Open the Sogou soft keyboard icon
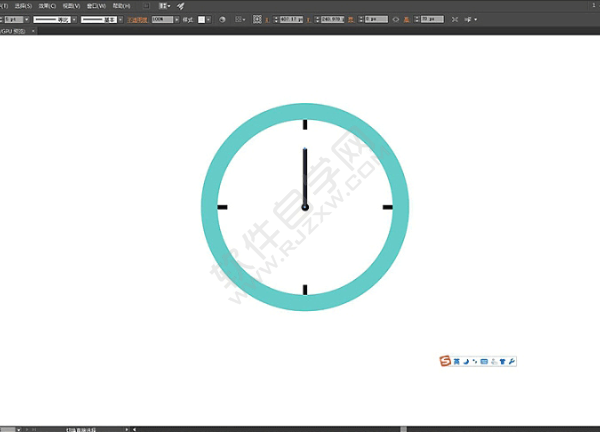This screenshot has width=600, height=432. [484, 361]
